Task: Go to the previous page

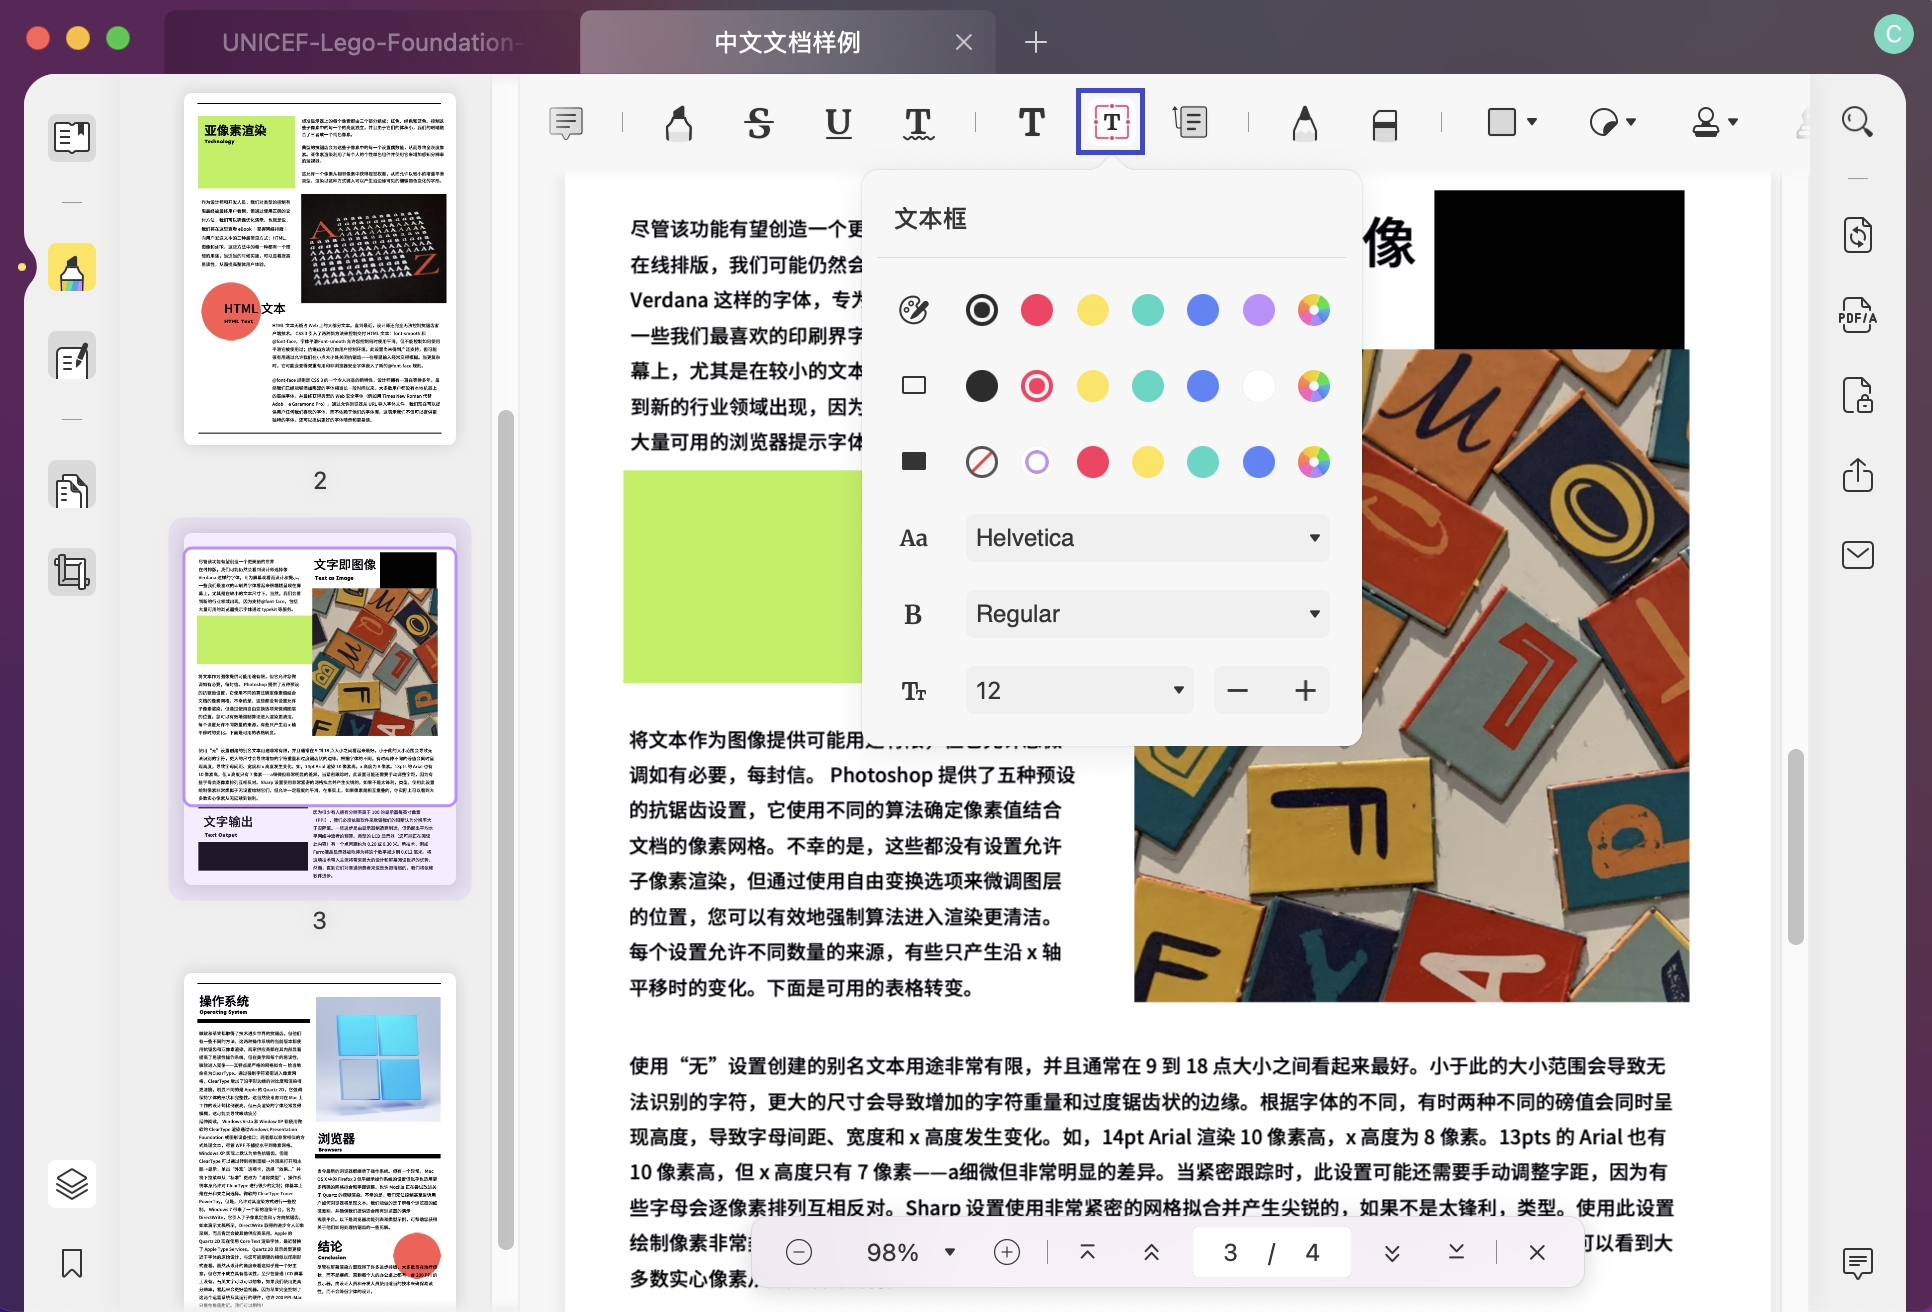Action: (x=1151, y=1252)
